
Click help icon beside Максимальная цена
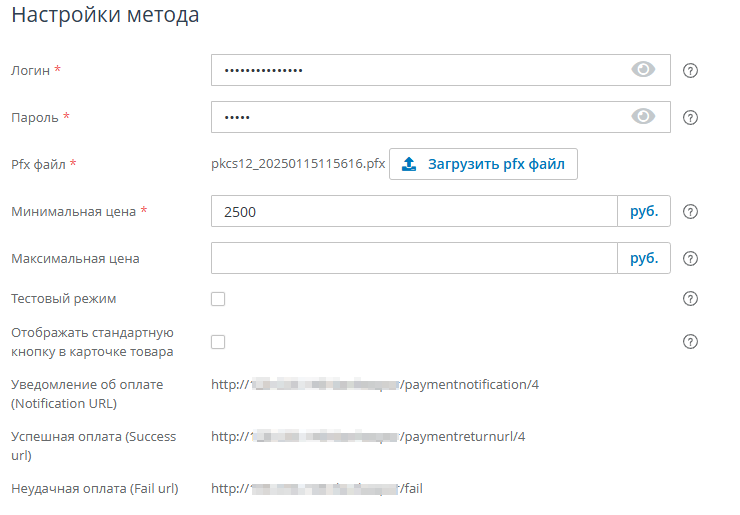coord(689,259)
